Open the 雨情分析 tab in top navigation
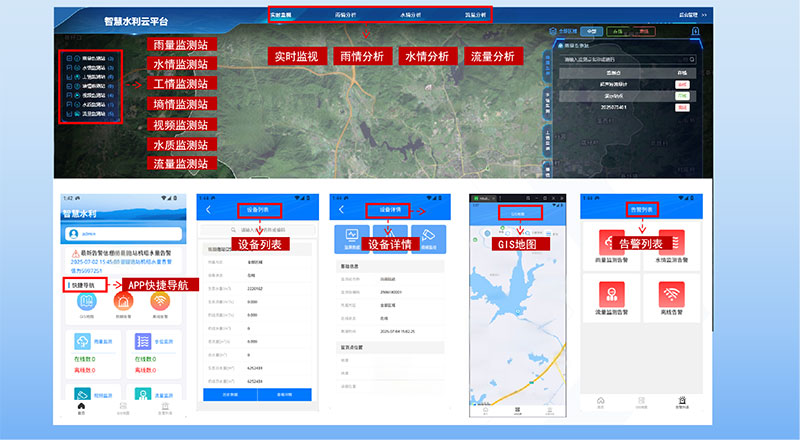Image resolution: width=800 pixels, height=440 pixels. 343,16
